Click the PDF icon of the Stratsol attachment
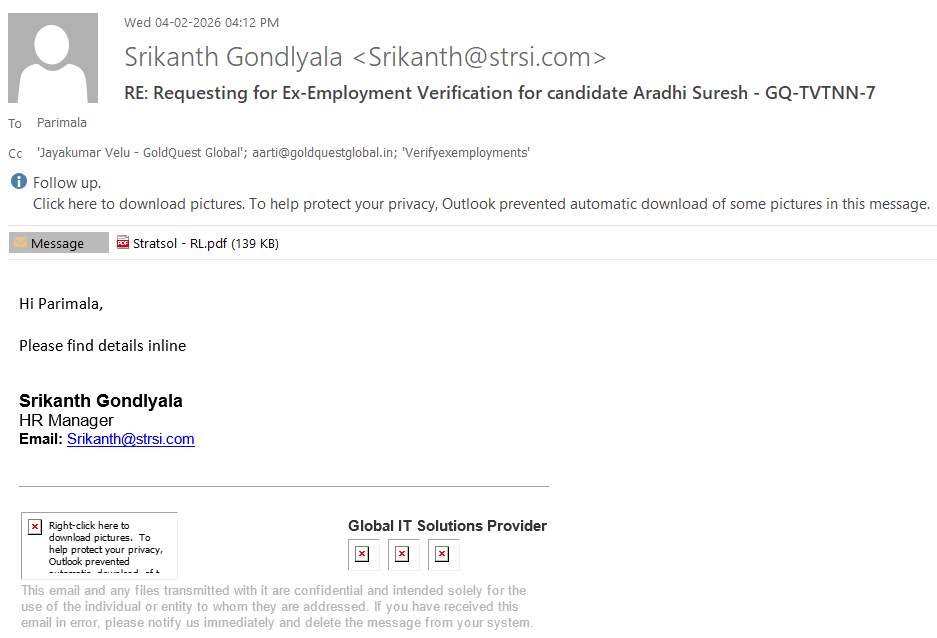The width and height of the screenshot is (937, 638). (123, 243)
